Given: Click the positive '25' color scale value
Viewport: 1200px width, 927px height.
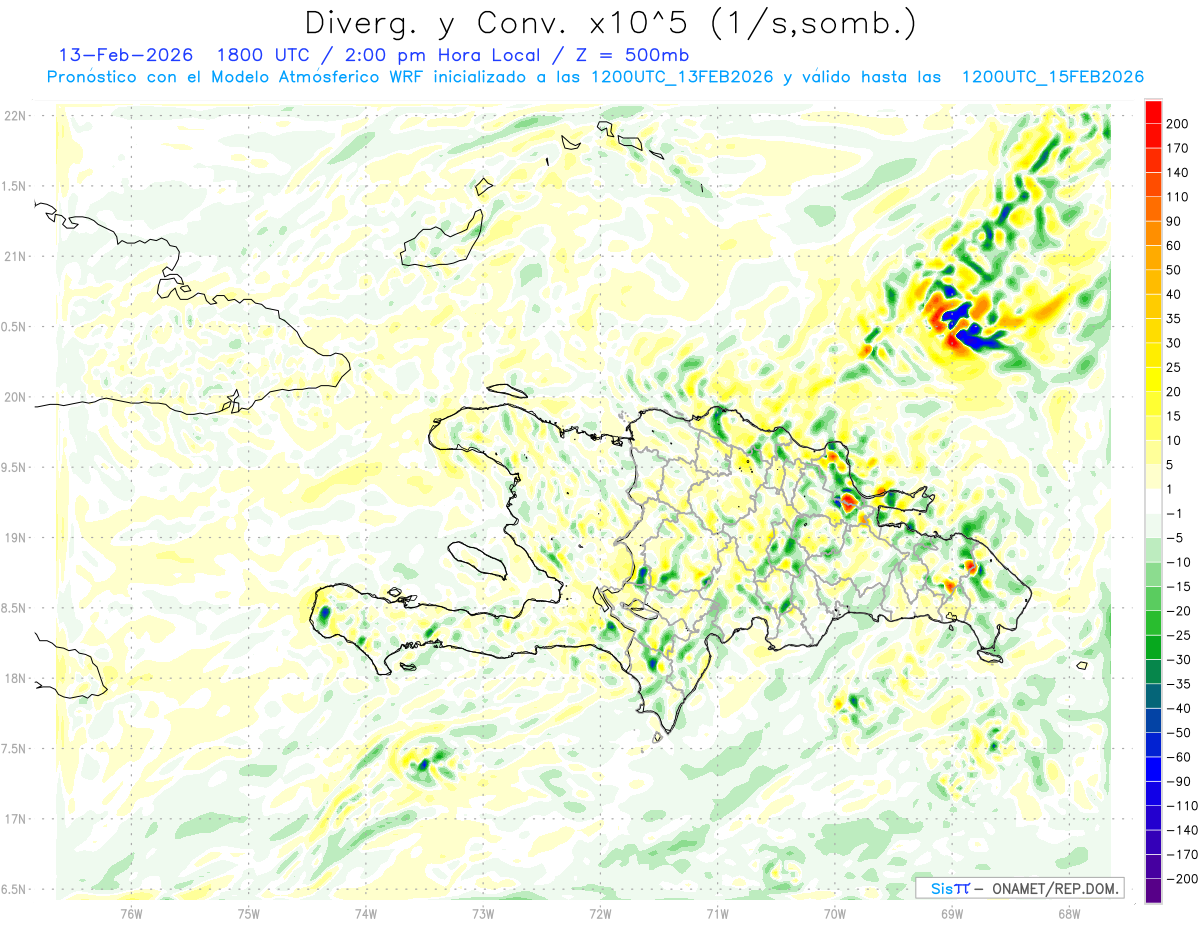Looking at the screenshot, I should pyautogui.click(x=1174, y=367).
